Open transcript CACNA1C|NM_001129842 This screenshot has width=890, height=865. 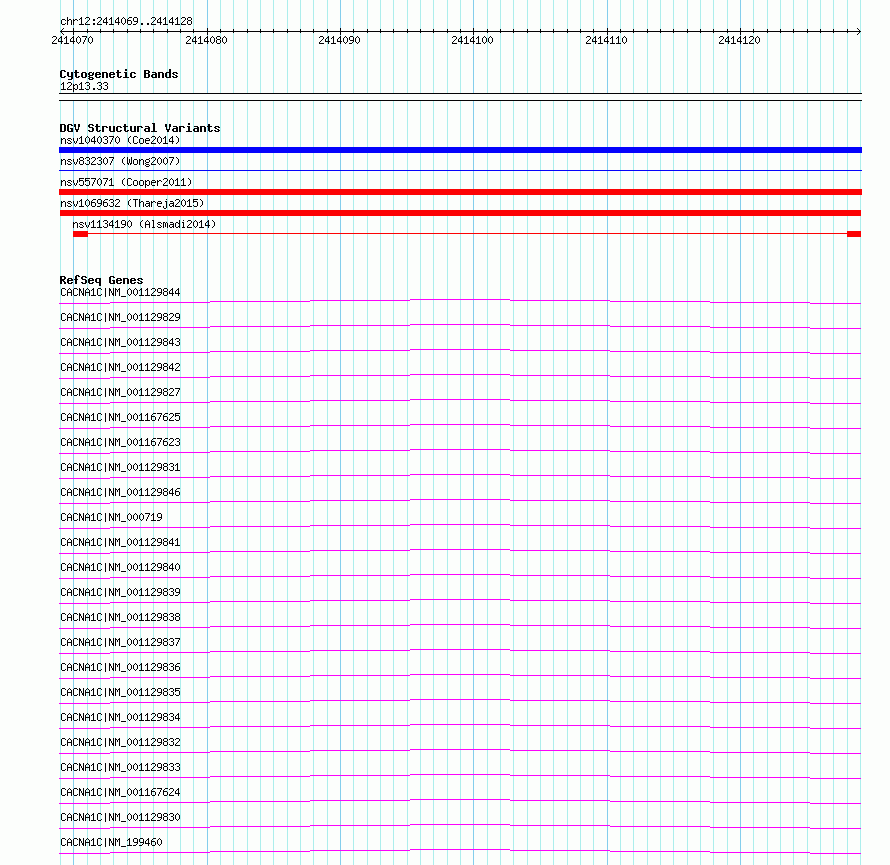pyautogui.click(x=120, y=367)
